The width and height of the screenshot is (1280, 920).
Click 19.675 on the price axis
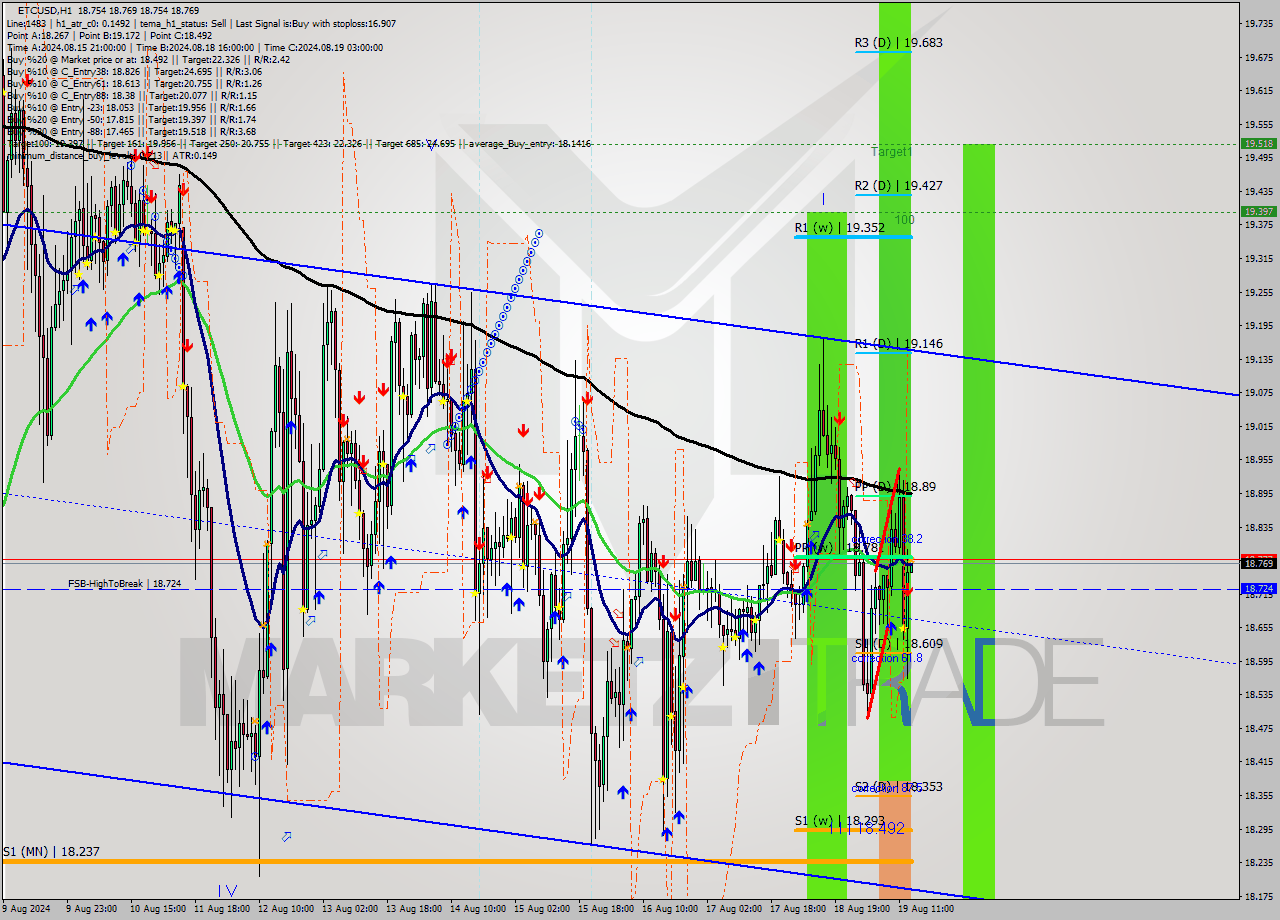(1258, 57)
